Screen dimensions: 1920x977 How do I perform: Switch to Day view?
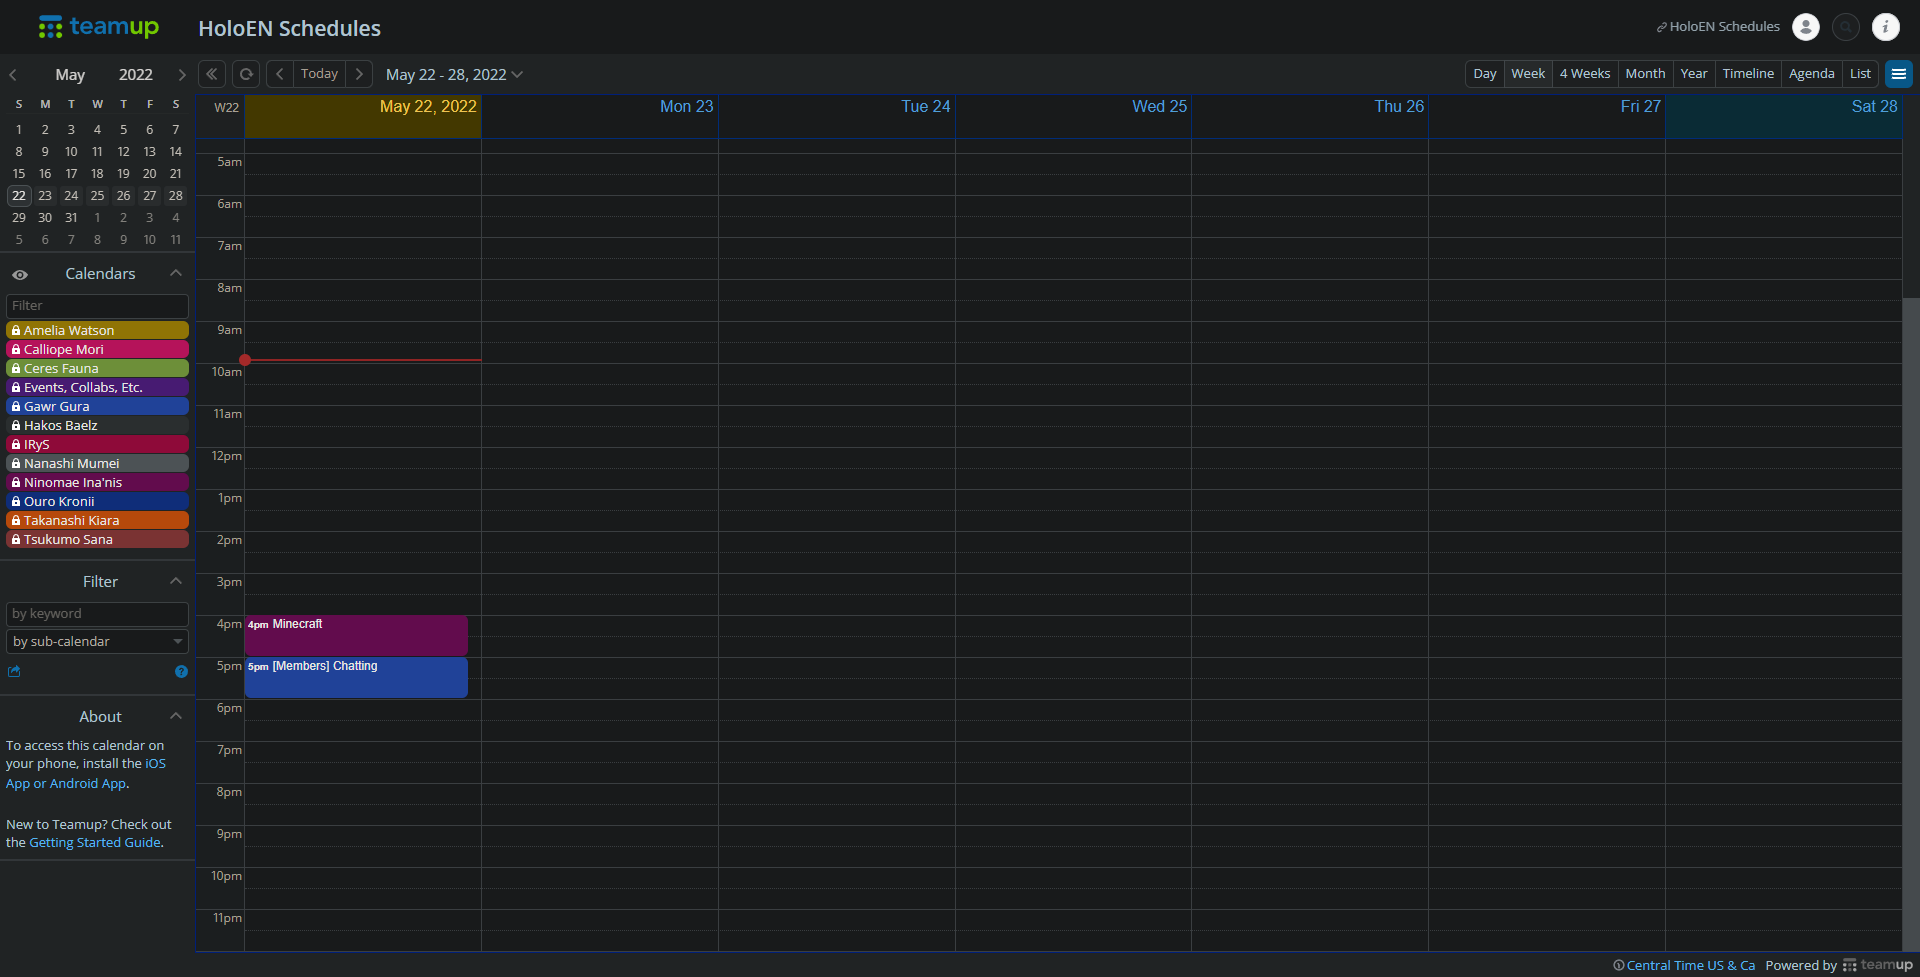(1484, 74)
